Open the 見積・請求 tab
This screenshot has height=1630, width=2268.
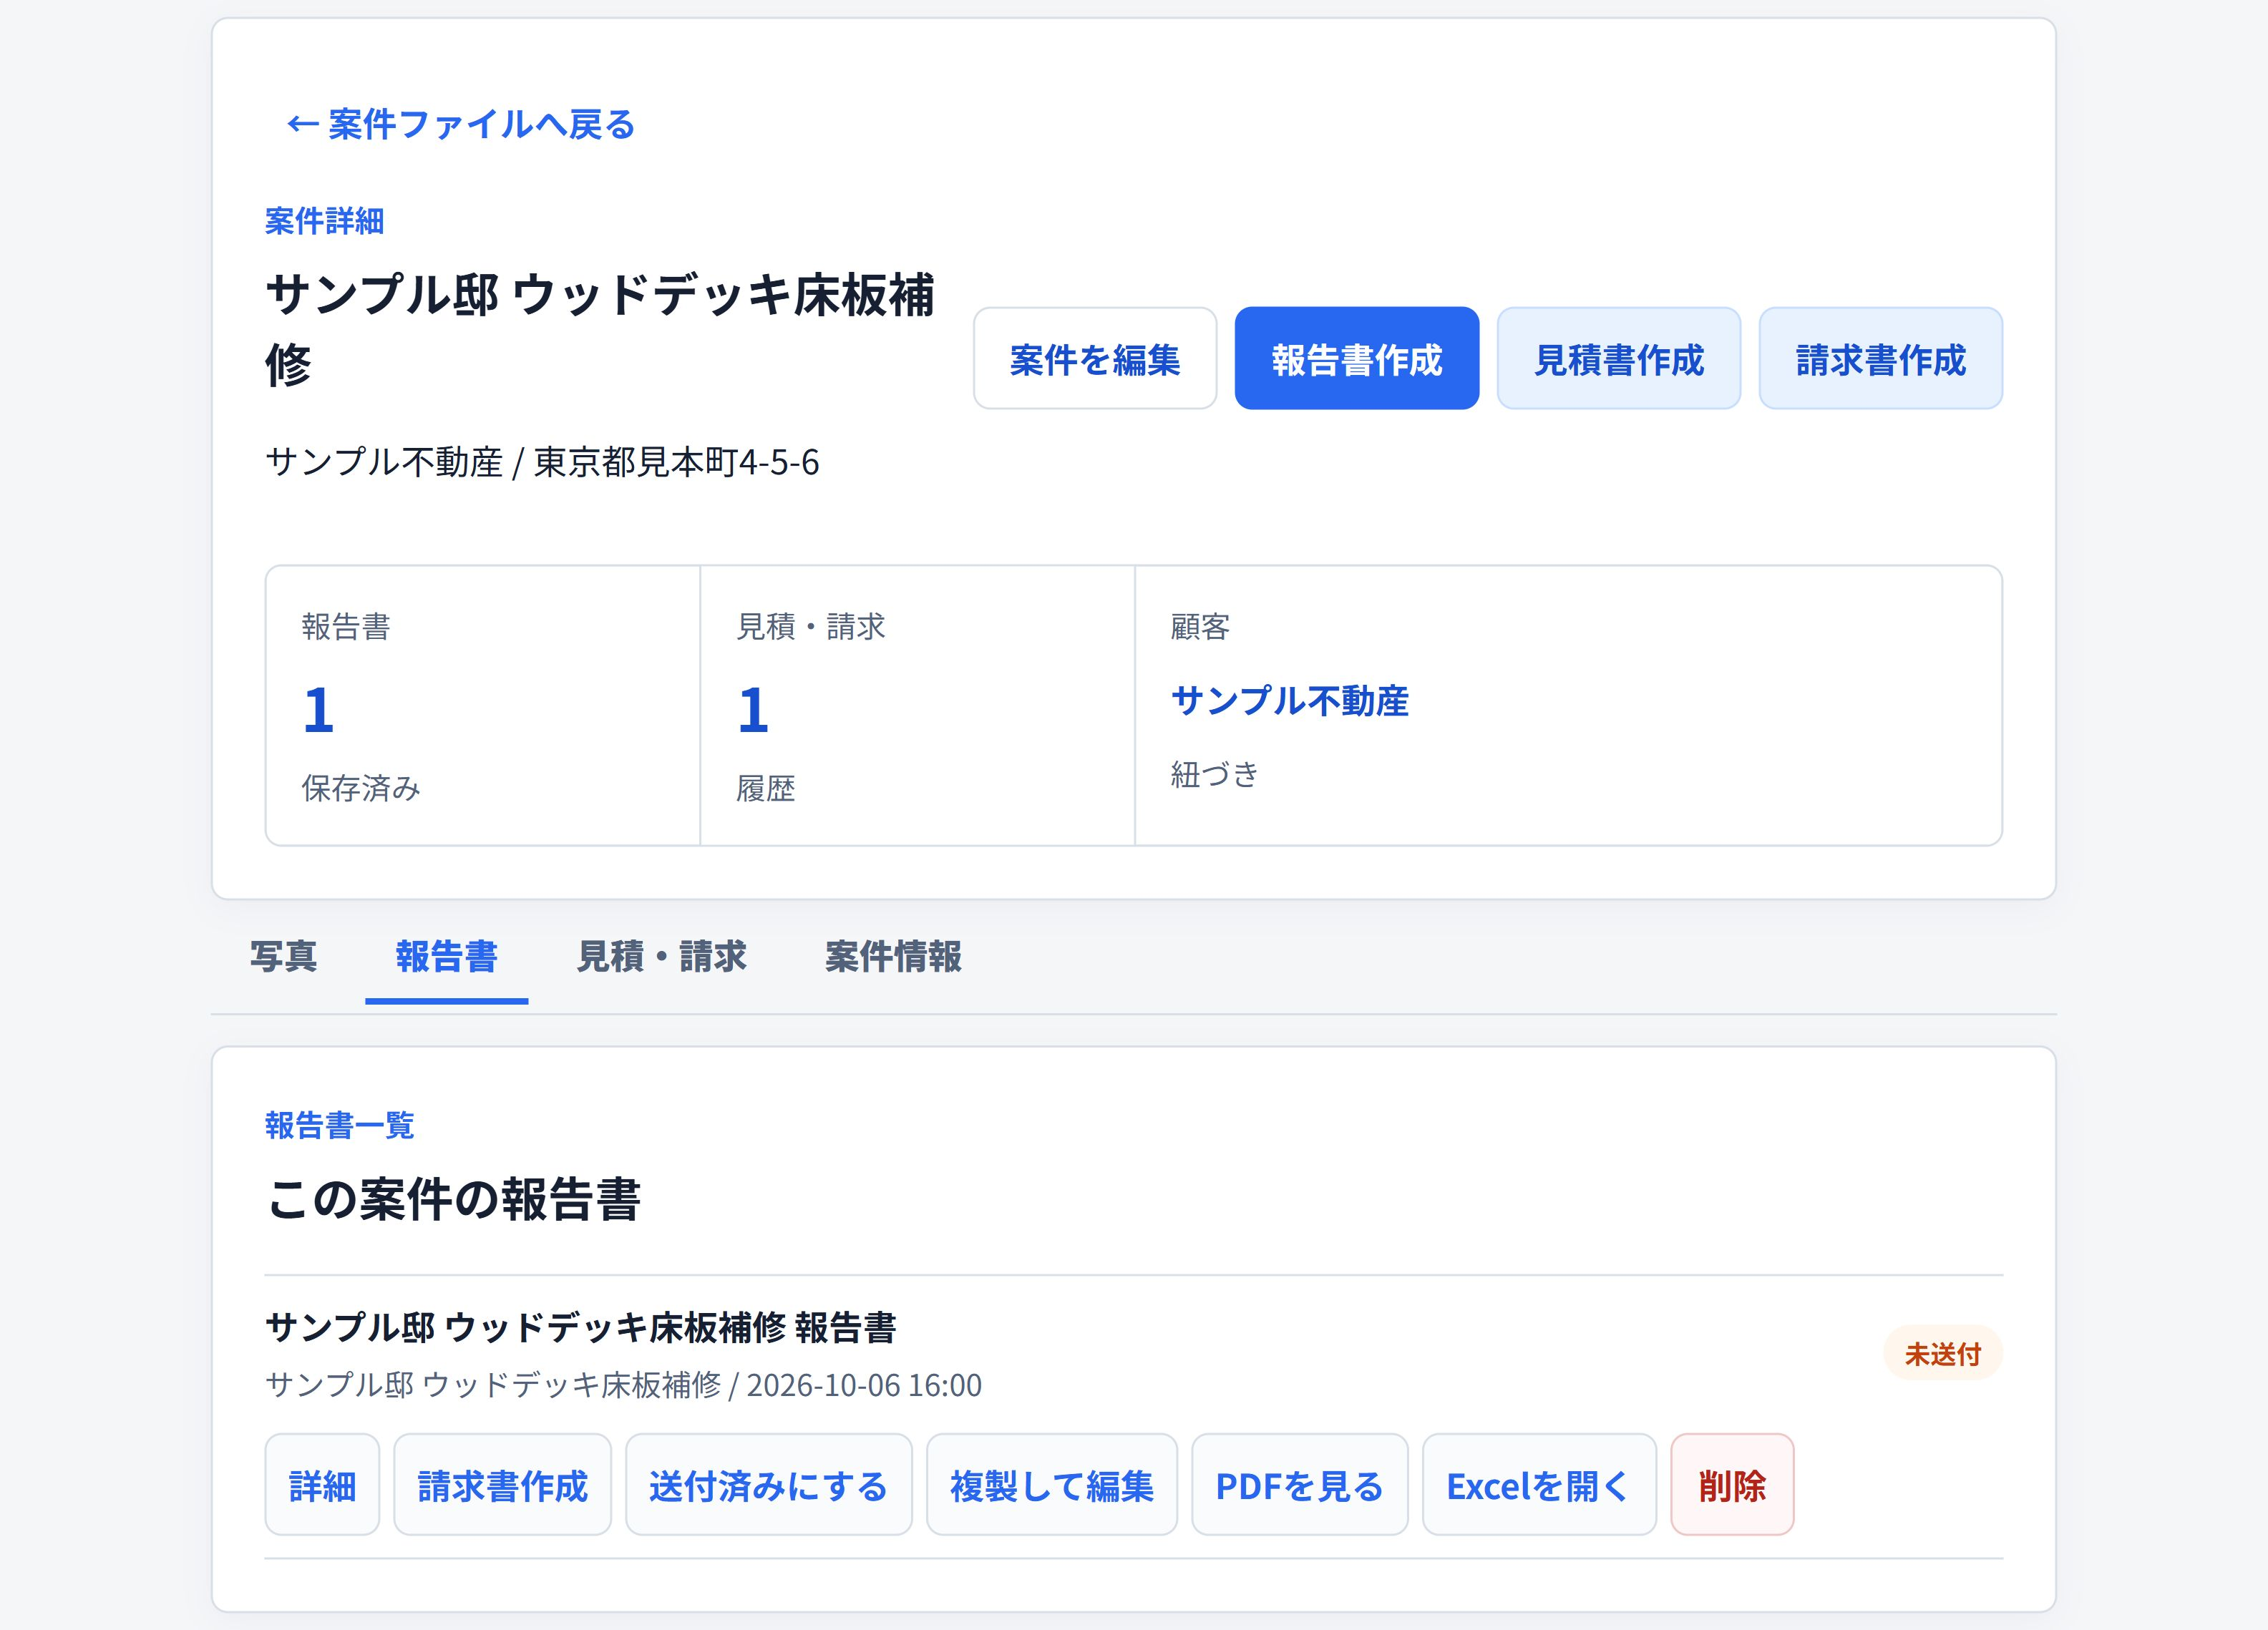pos(662,956)
